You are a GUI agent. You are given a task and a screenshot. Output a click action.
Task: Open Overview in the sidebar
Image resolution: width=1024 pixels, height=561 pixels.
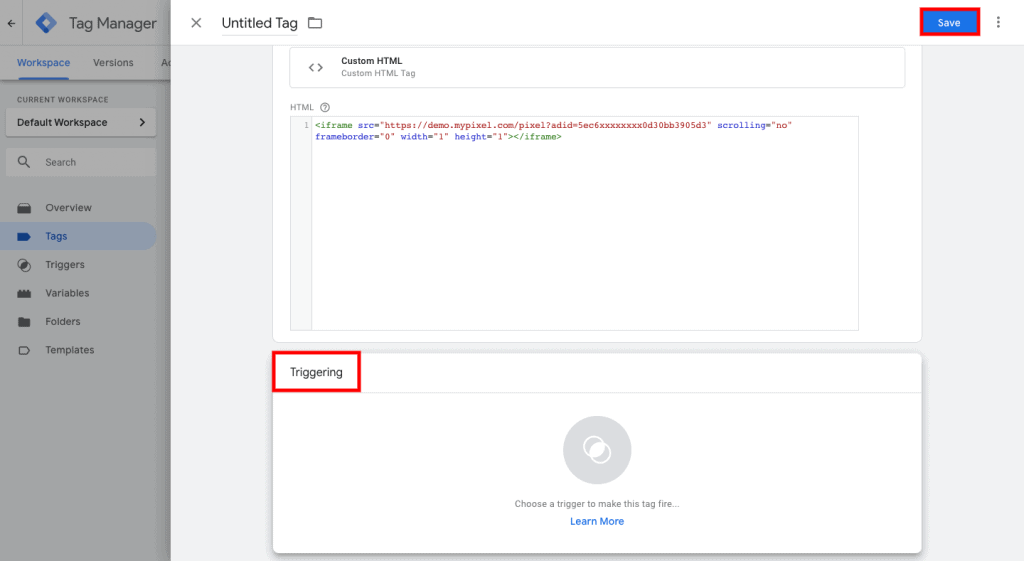[x=68, y=208]
